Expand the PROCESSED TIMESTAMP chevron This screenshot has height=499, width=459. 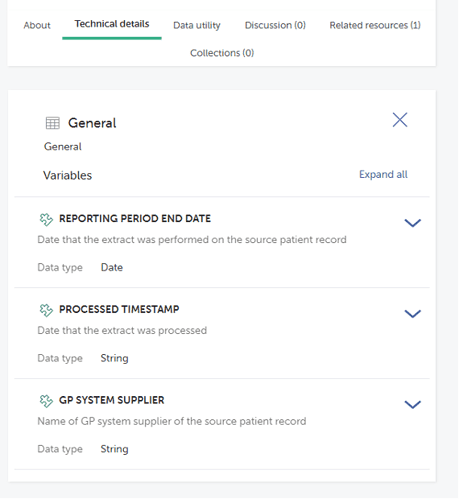pyautogui.click(x=413, y=313)
